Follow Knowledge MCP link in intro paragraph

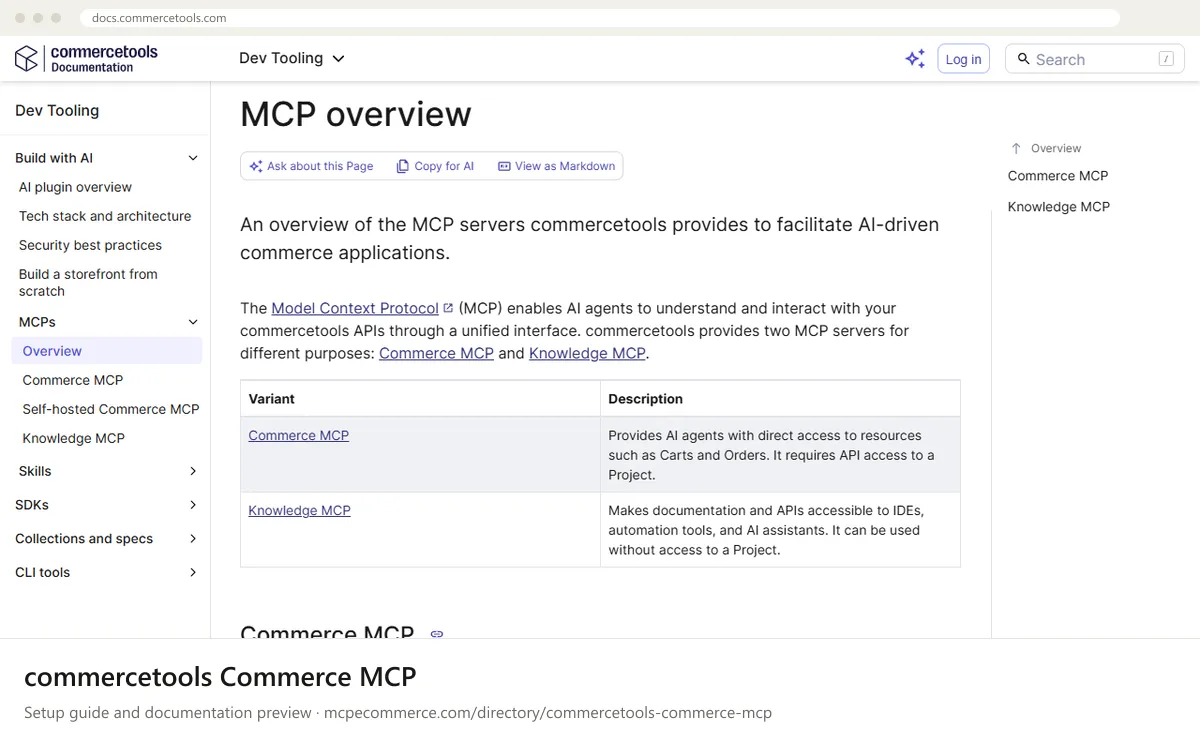[x=587, y=353]
